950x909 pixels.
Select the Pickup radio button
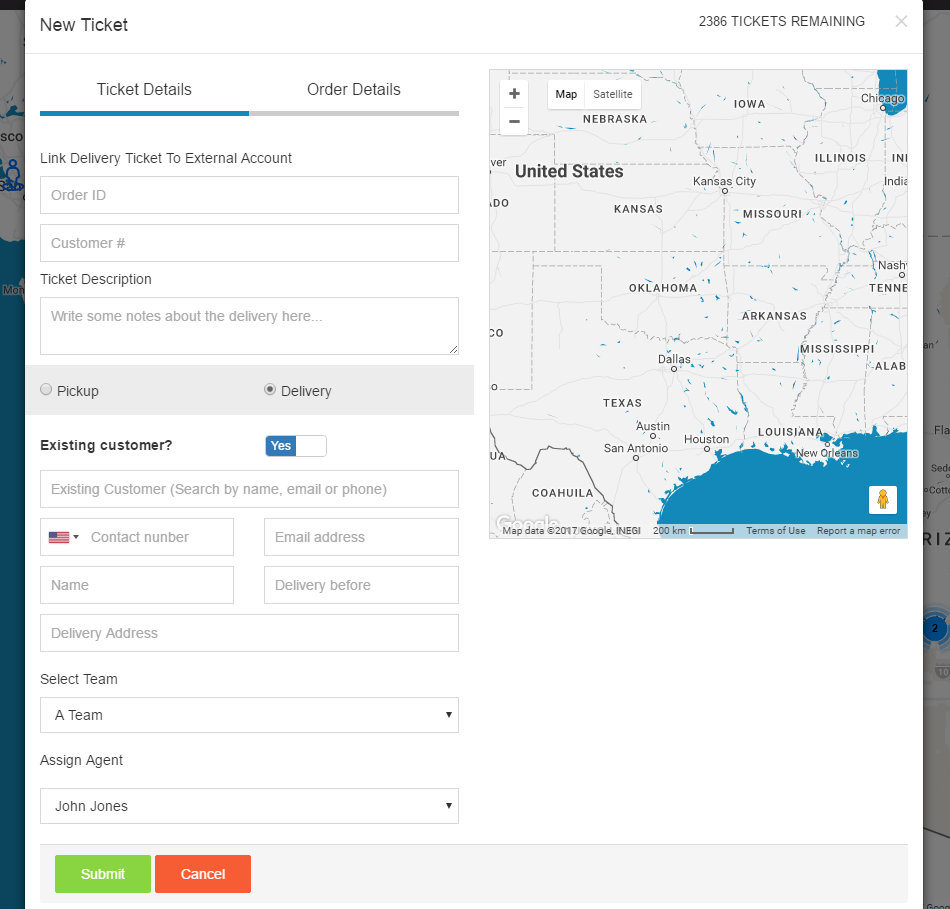(45, 390)
